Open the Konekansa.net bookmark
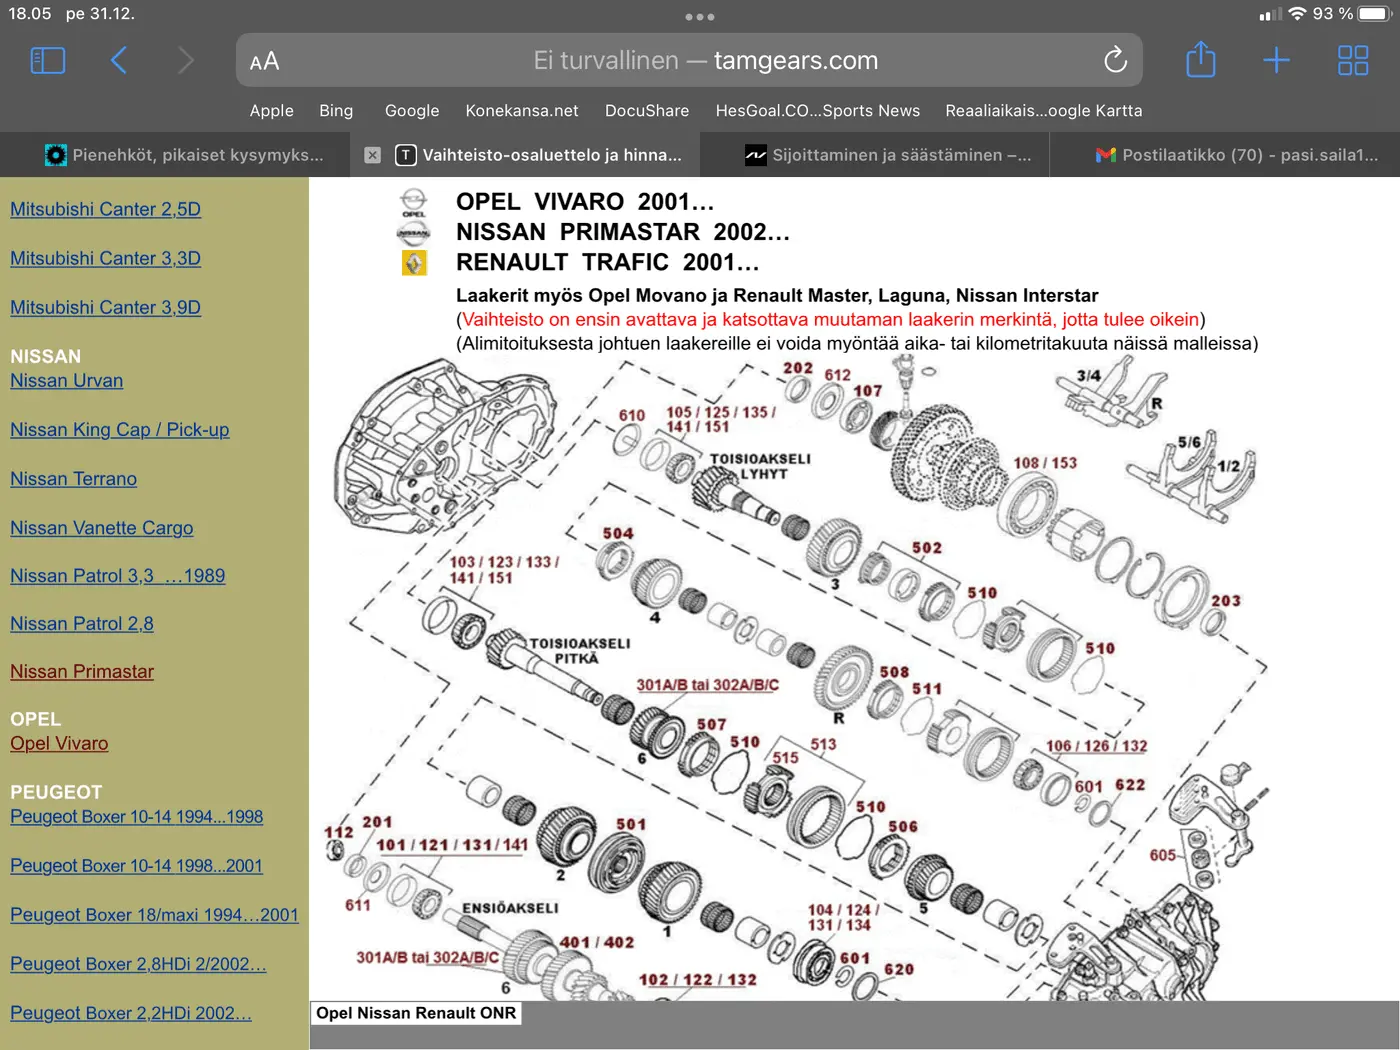 pyautogui.click(x=522, y=111)
